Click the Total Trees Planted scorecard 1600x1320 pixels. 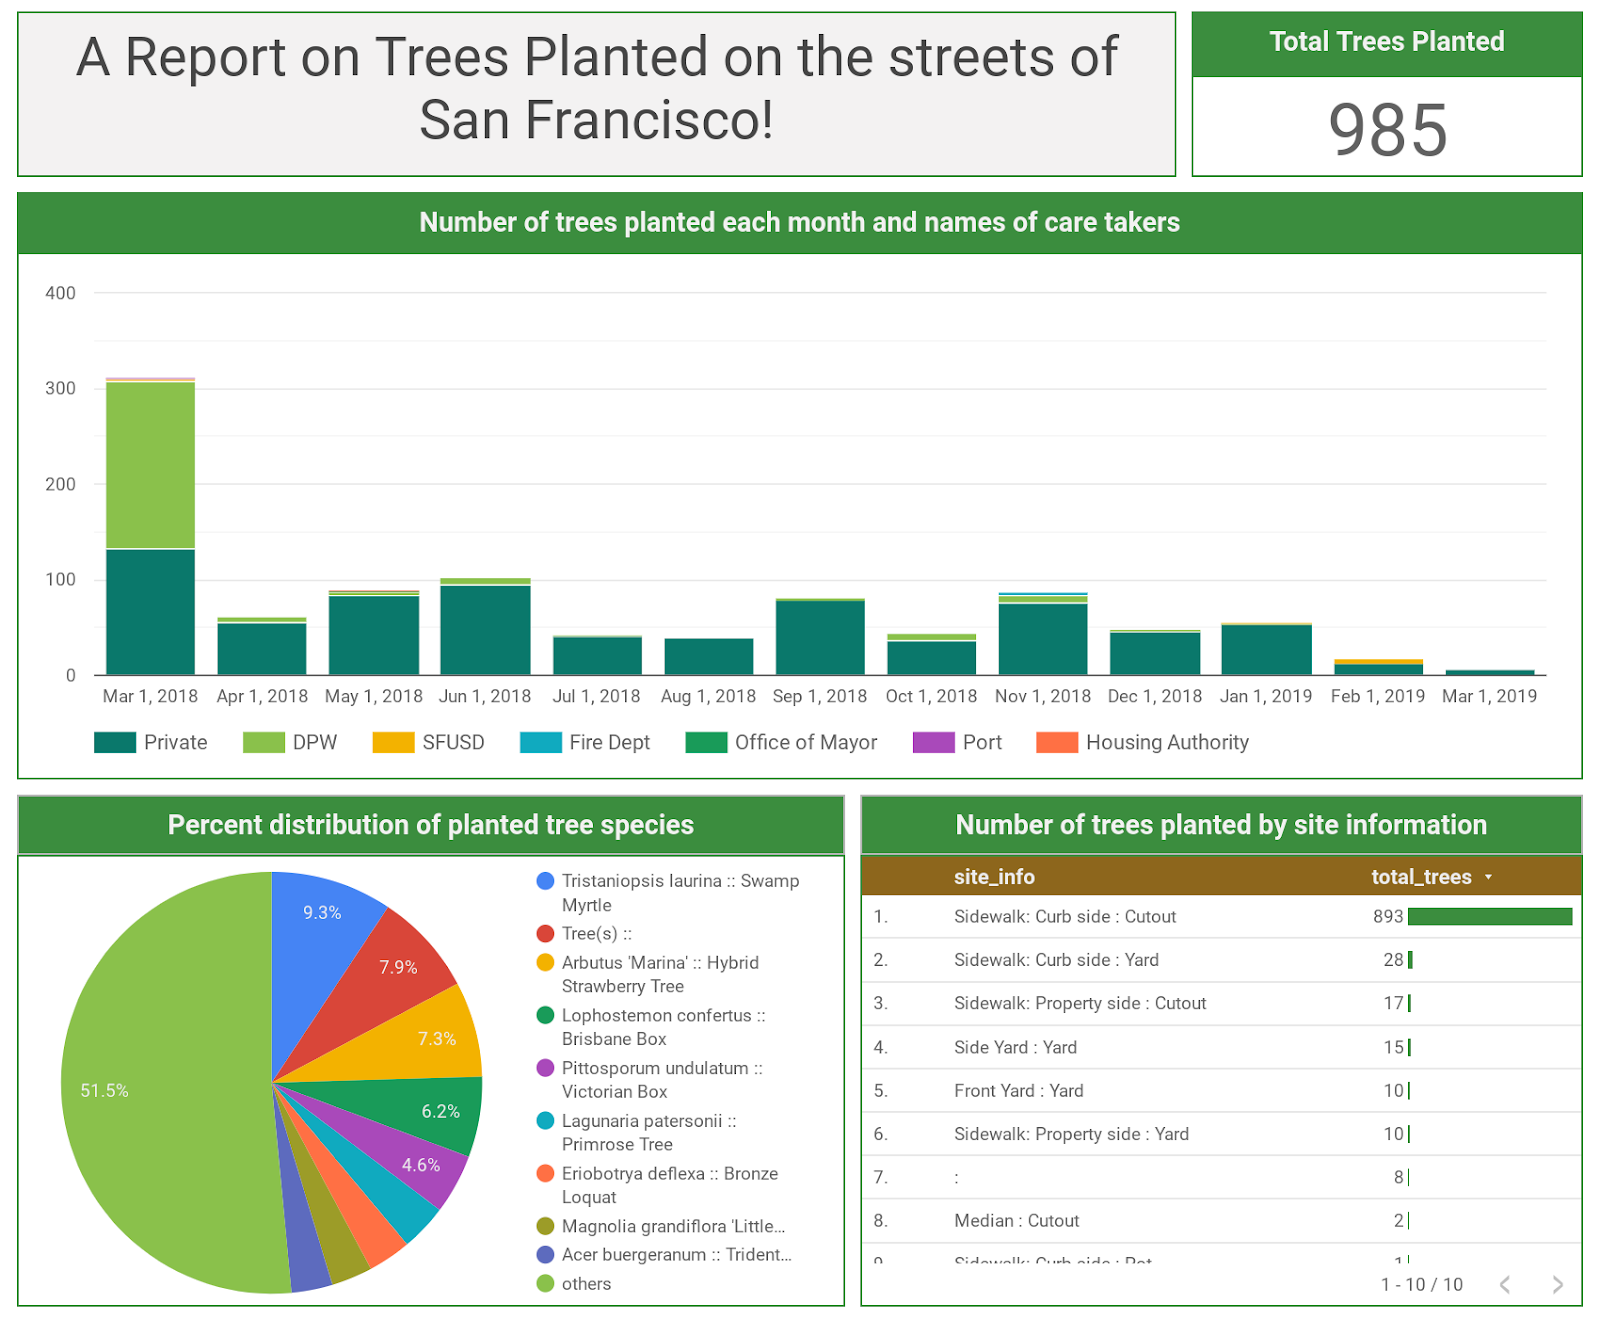pos(1386,127)
